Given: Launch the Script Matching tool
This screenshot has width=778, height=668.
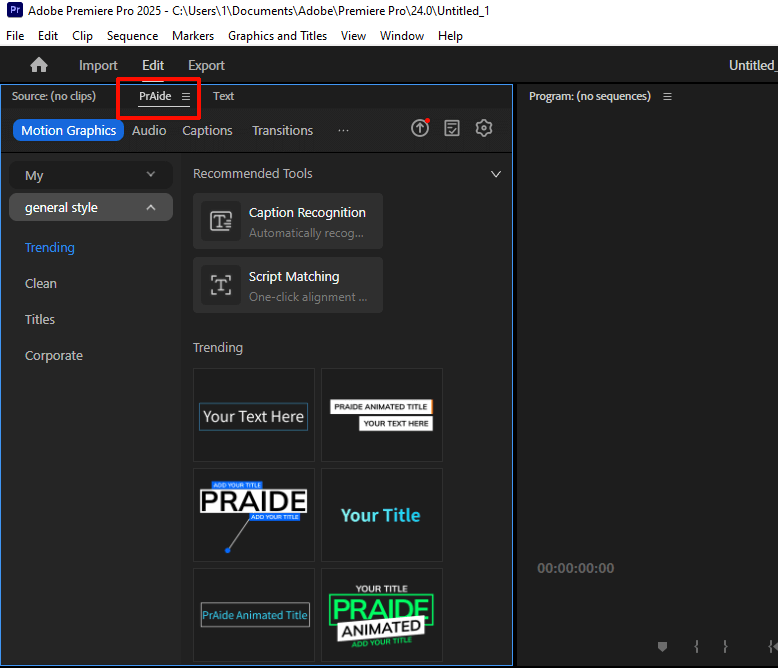Looking at the screenshot, I should coord(288,285).
